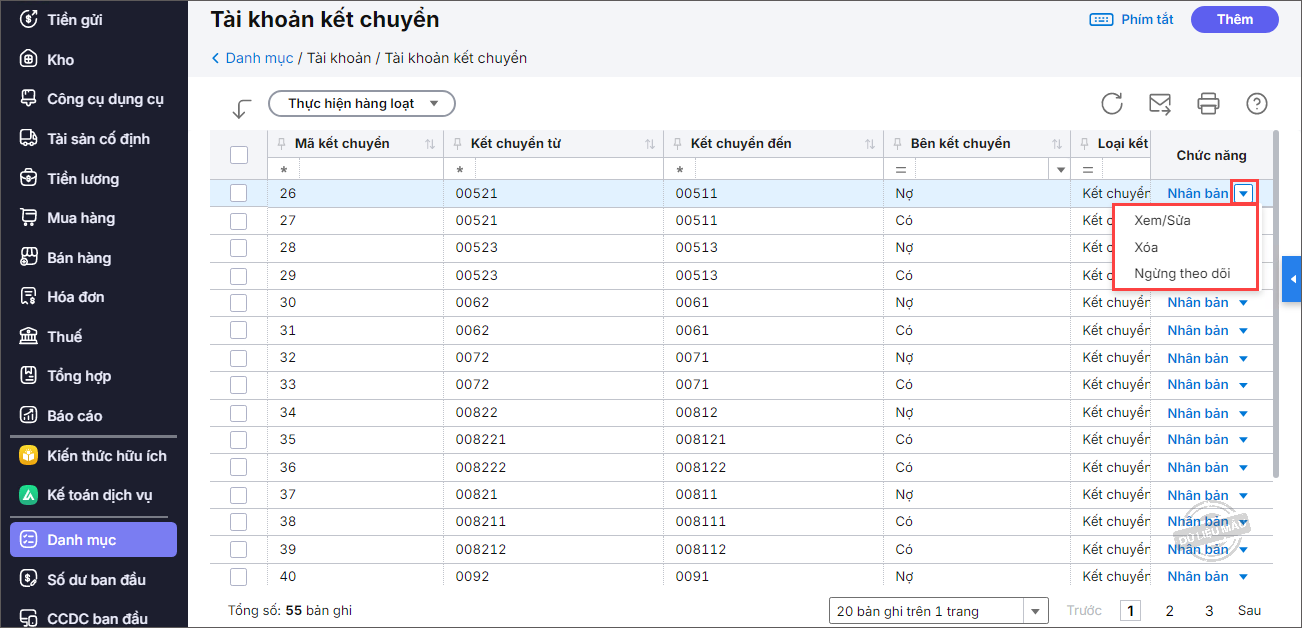Image resolution: width=1302 pixels, height=628 pixels.
Task: Open the help question mark icon
Action: (1257, 104)
